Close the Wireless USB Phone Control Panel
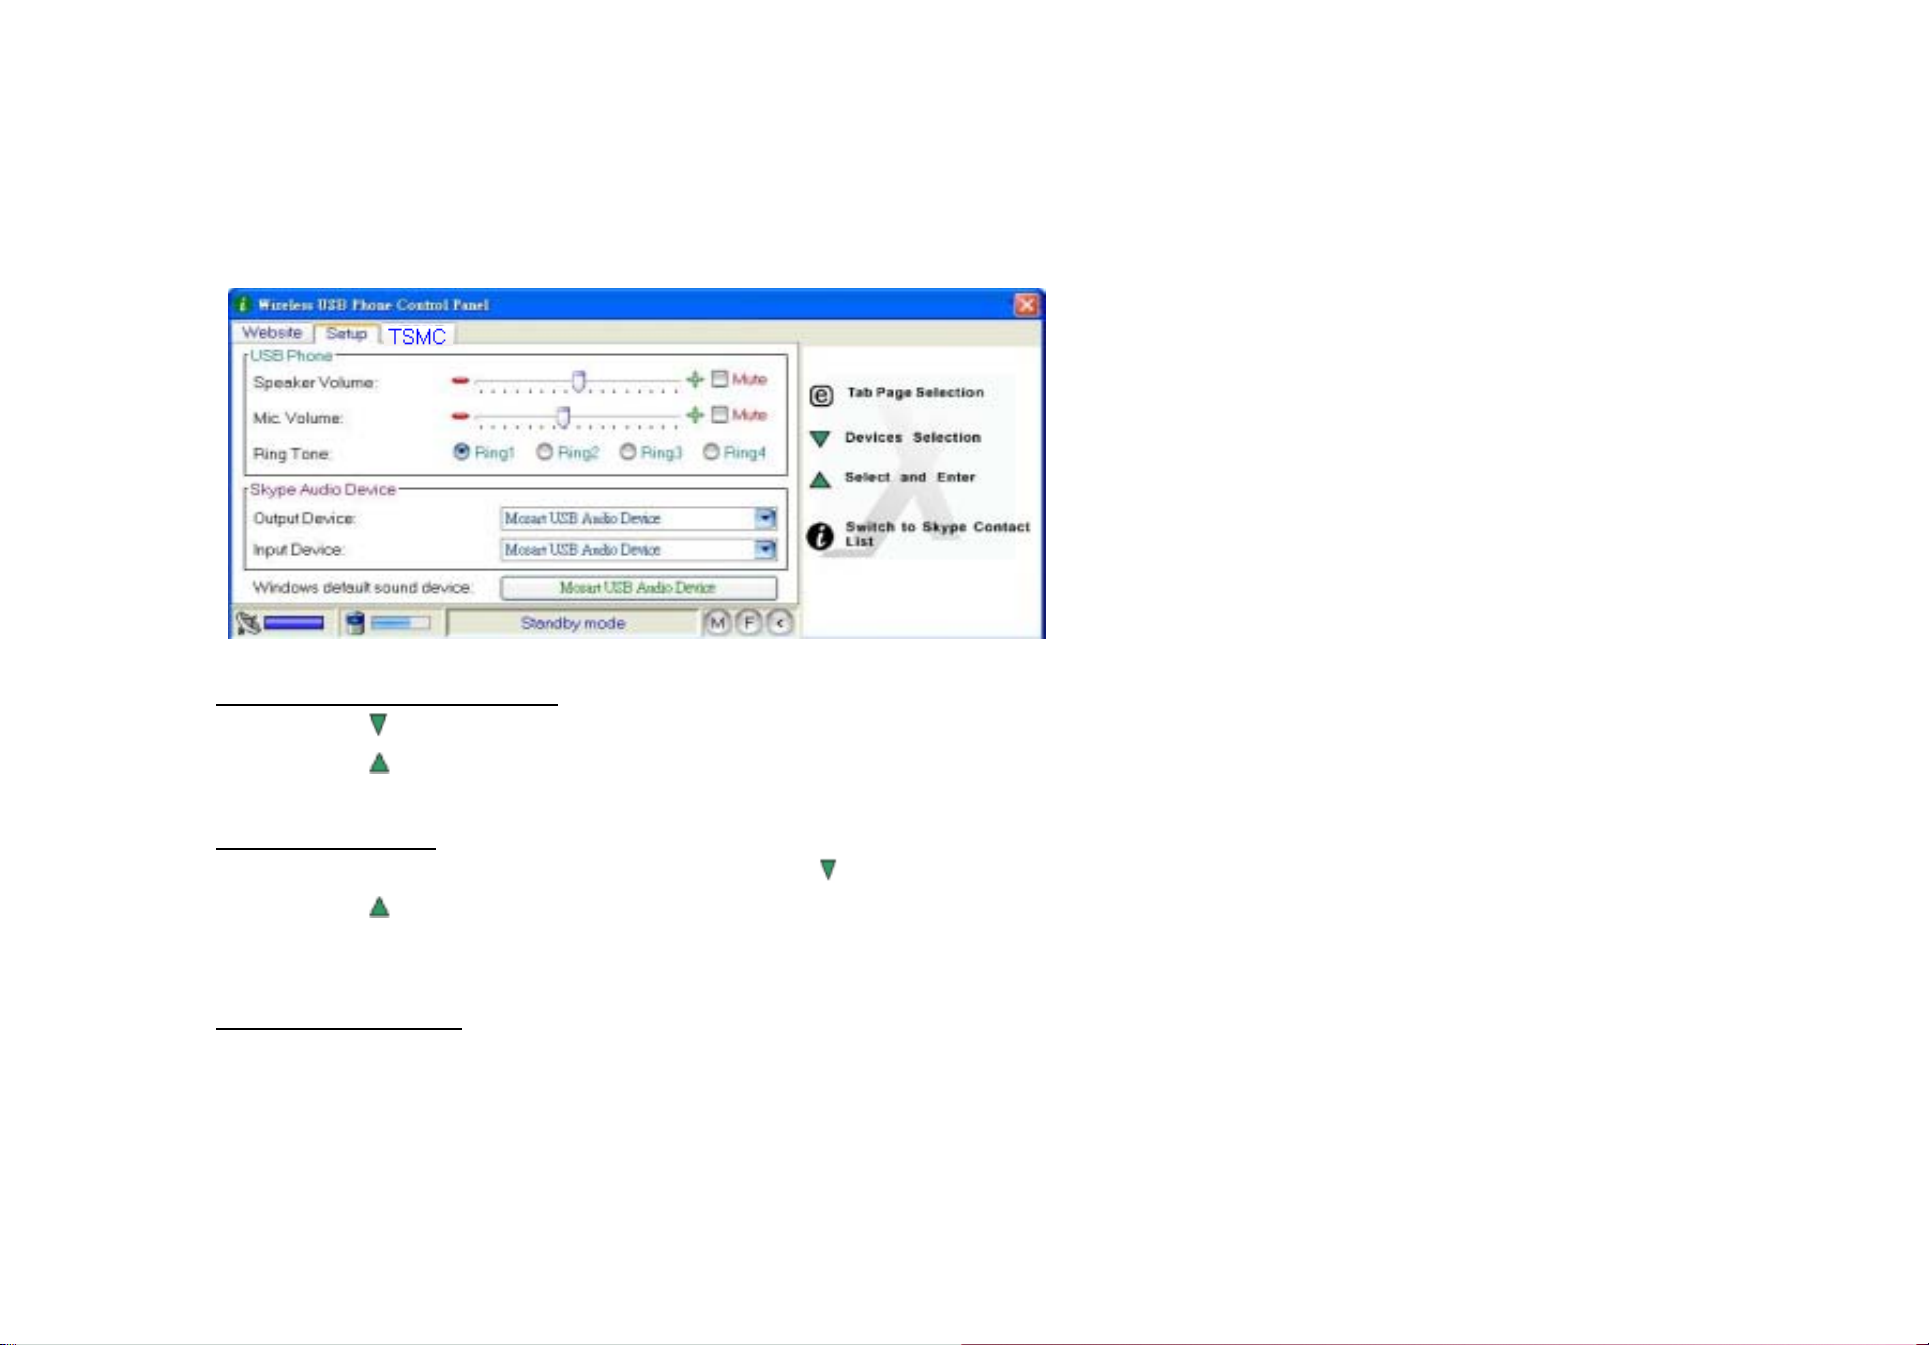This screenshot has height=1345, width=1929. coord(1027,305)
